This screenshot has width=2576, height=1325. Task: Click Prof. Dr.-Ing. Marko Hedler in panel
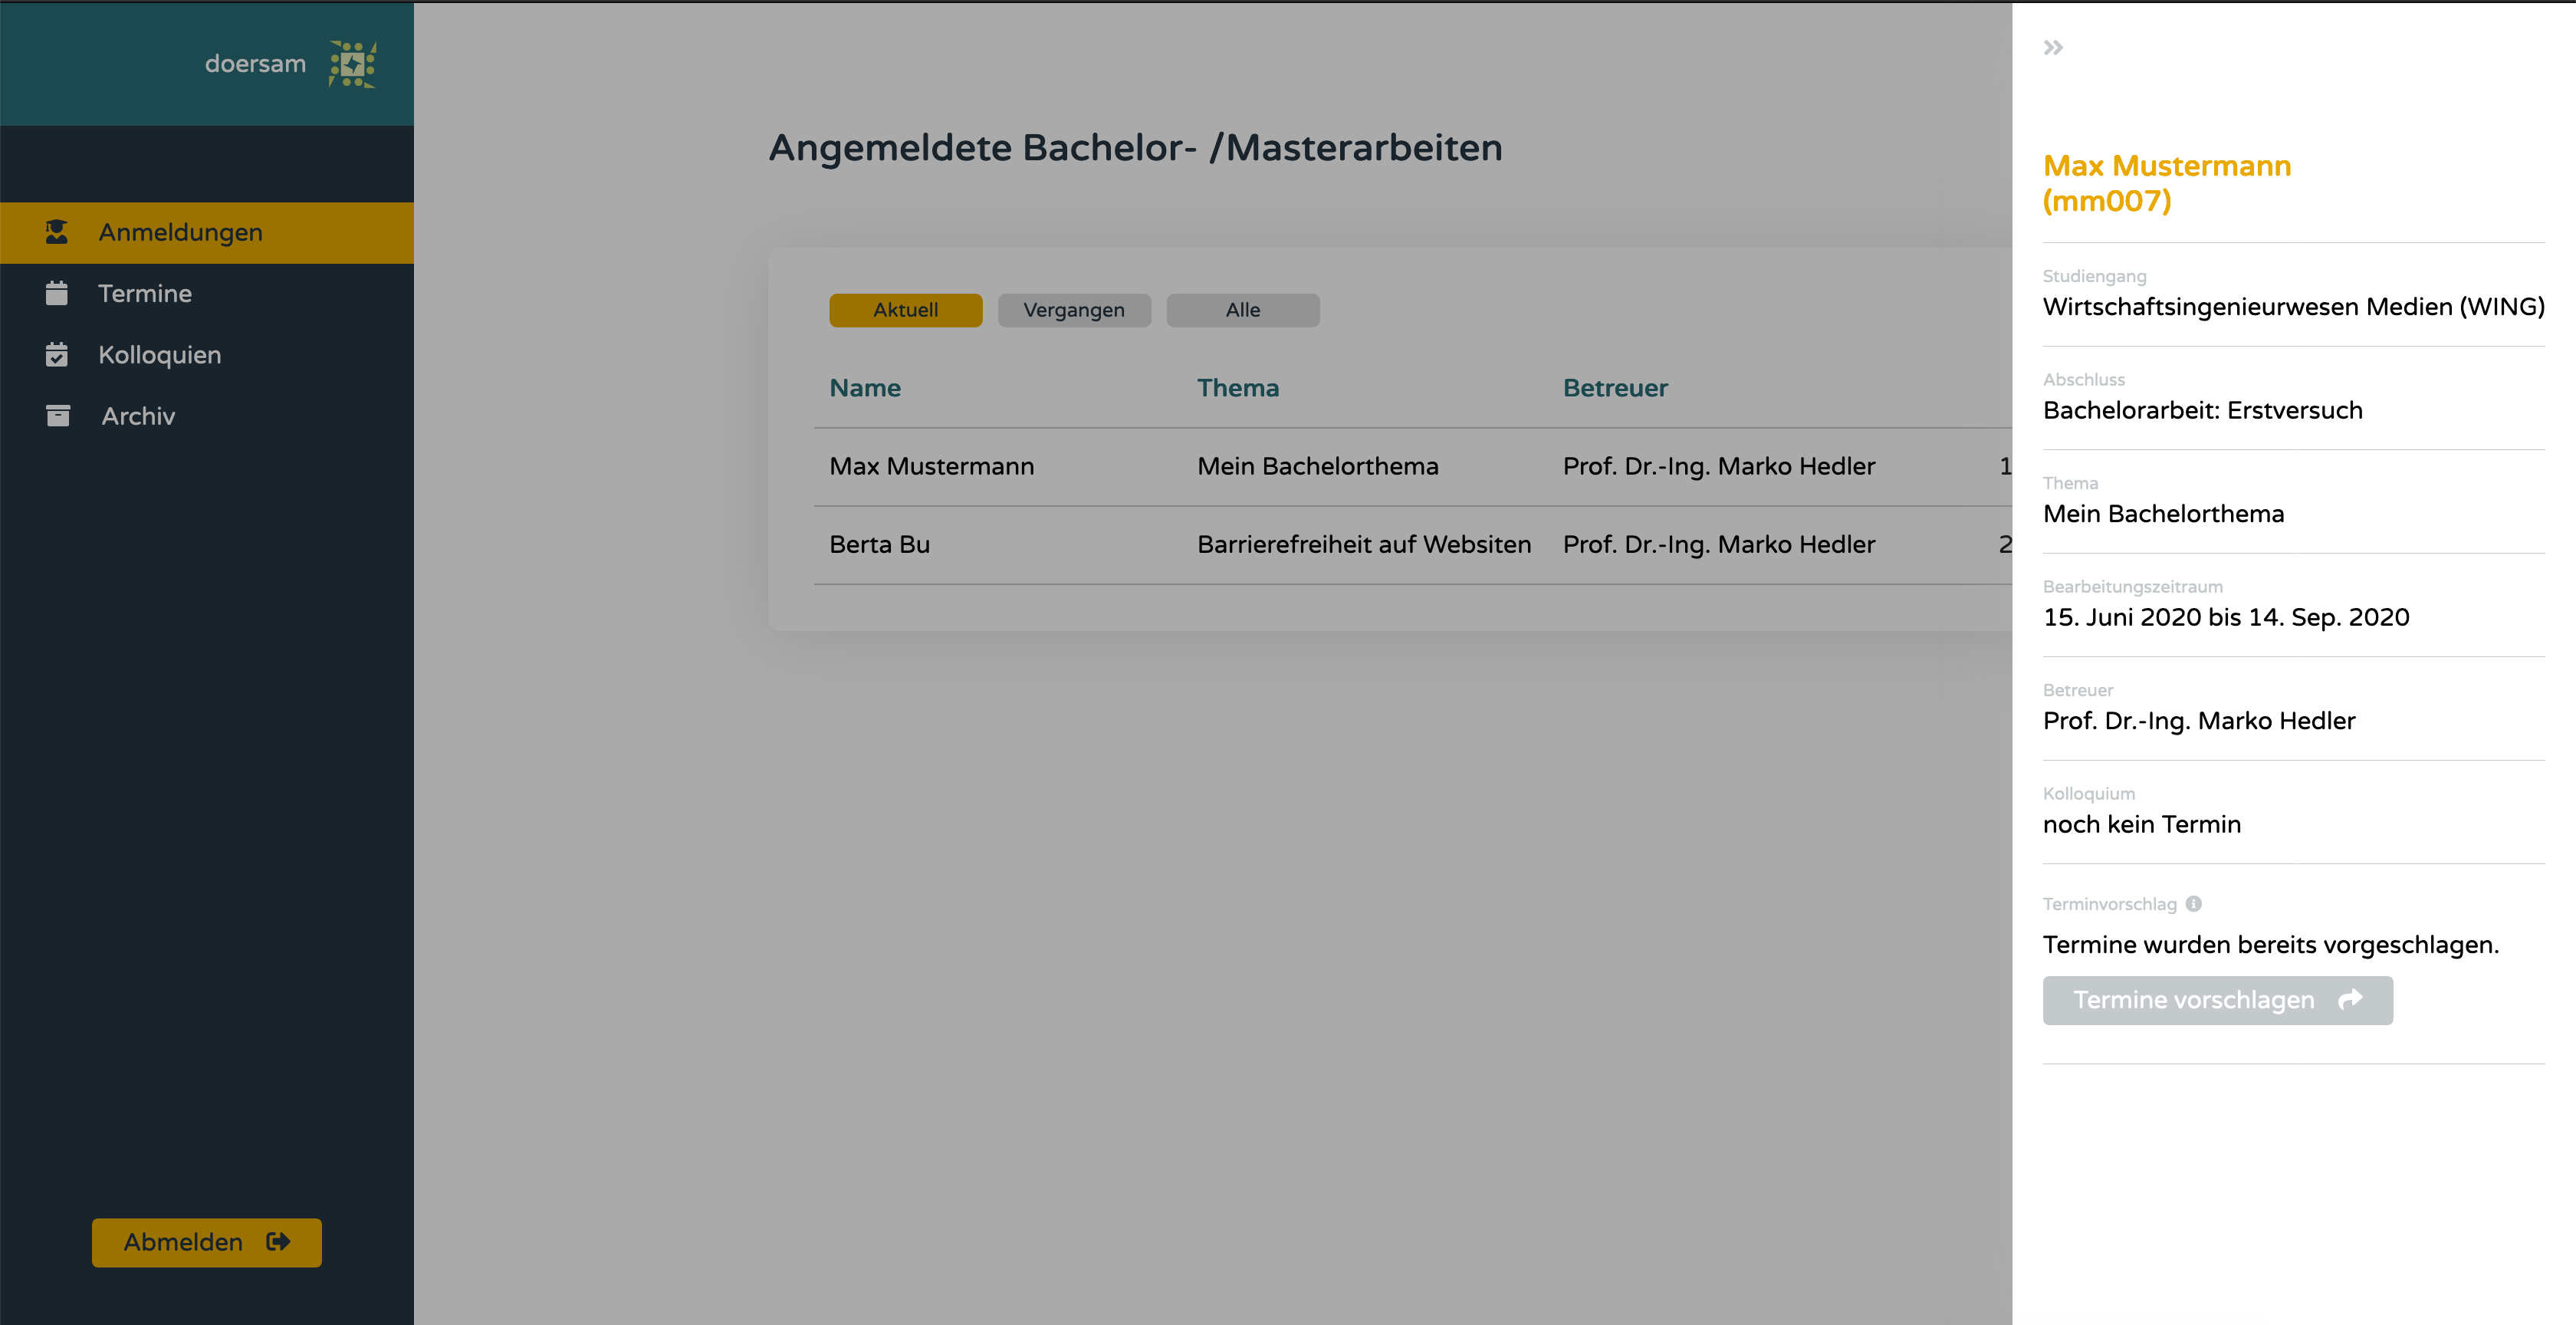2199,721
